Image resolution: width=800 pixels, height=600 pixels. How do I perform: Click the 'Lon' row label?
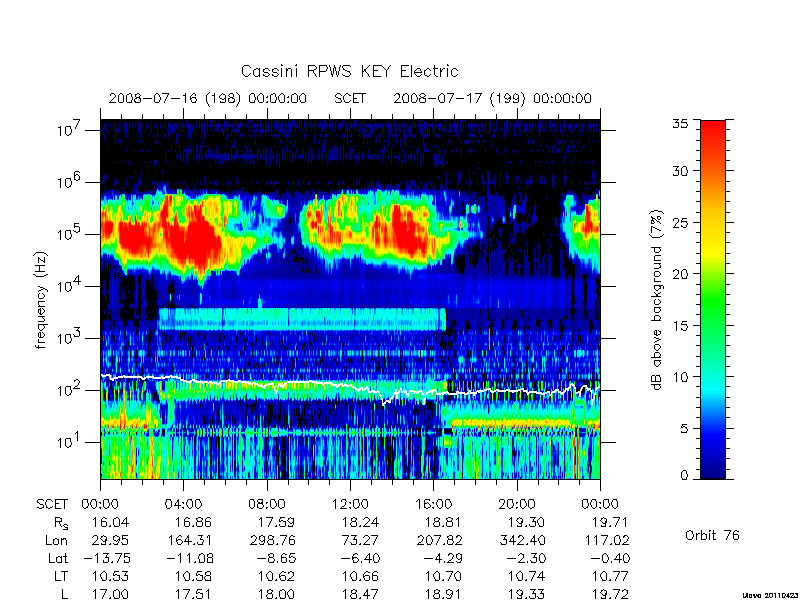57,540
